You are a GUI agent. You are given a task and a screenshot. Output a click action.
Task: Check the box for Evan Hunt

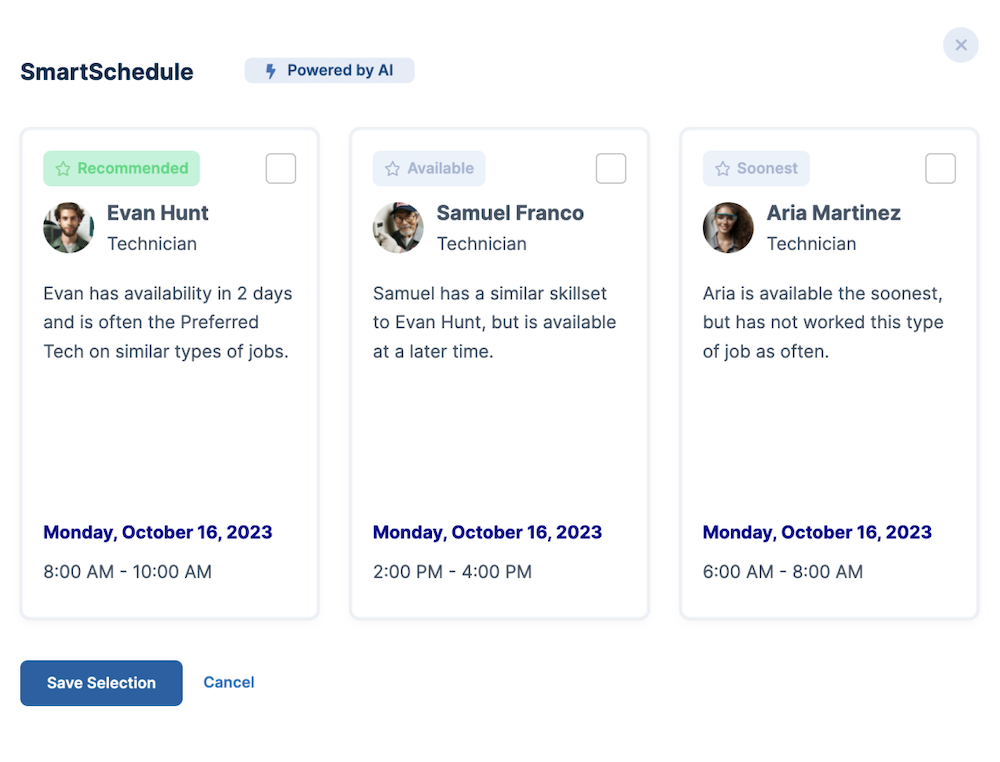click(281, 169)
